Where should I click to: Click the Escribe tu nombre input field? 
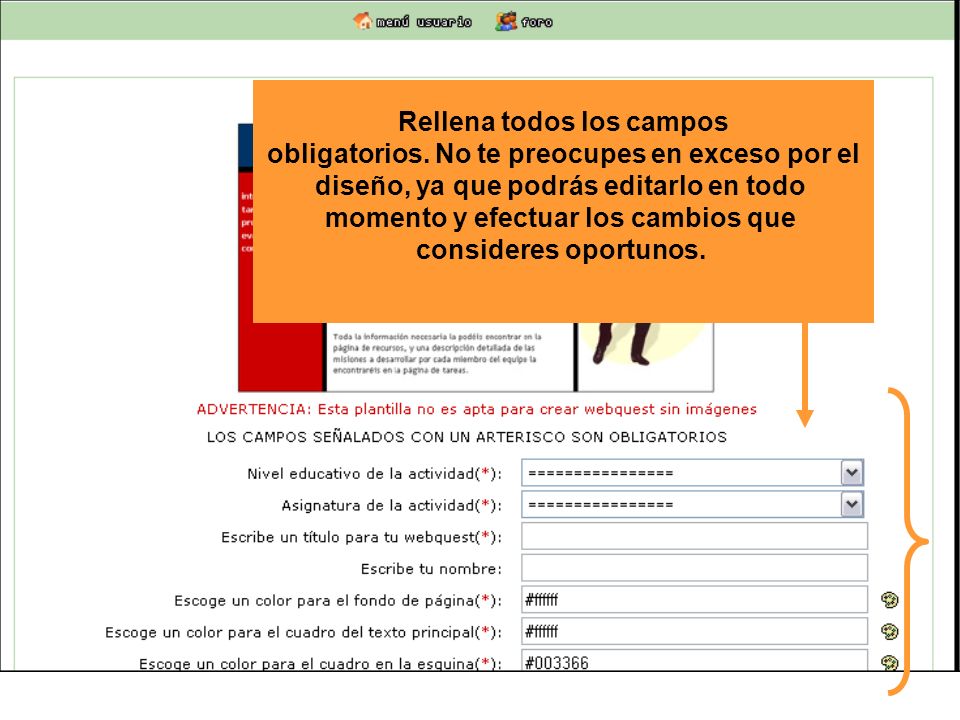point(694,568)
